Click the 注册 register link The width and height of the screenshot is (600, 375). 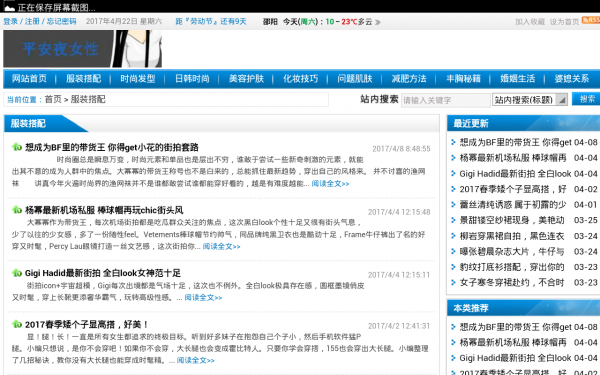(x=32, y=21)
